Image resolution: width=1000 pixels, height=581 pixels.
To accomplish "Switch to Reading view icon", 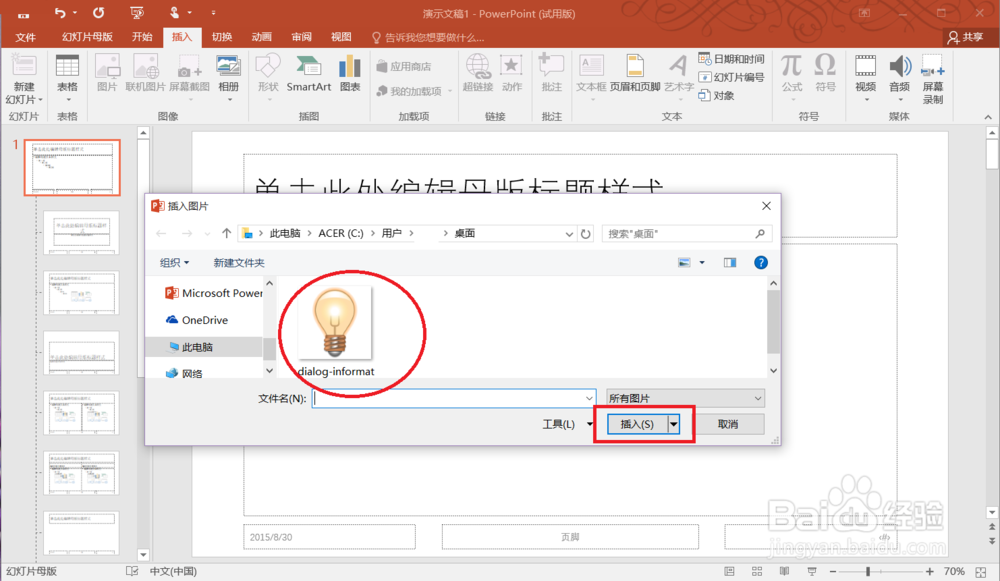I will (x=784, y=571).
